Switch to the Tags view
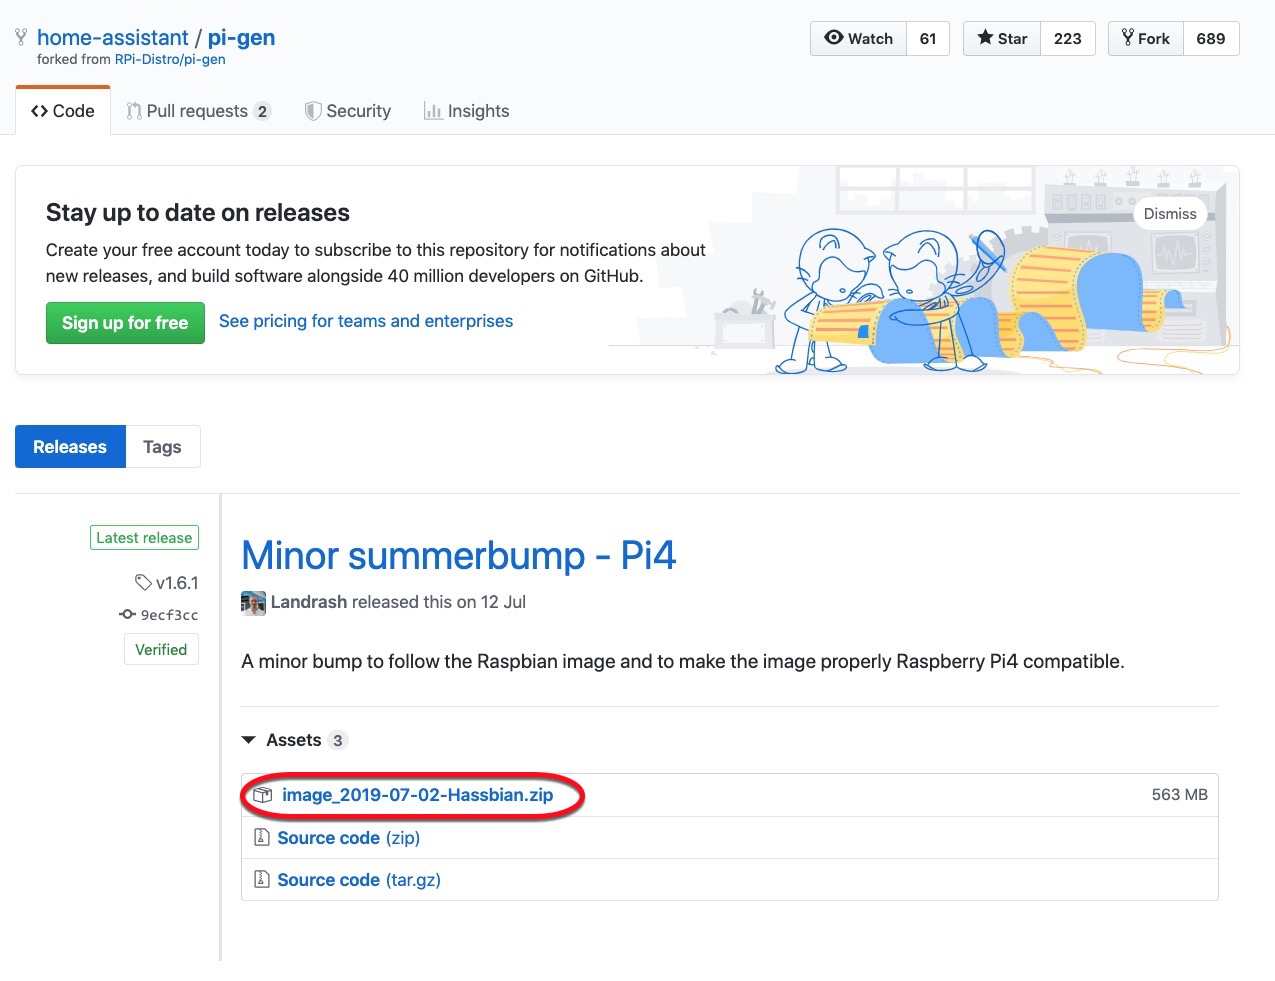The width and height of the screenshot is (1275, 981). 162,447
